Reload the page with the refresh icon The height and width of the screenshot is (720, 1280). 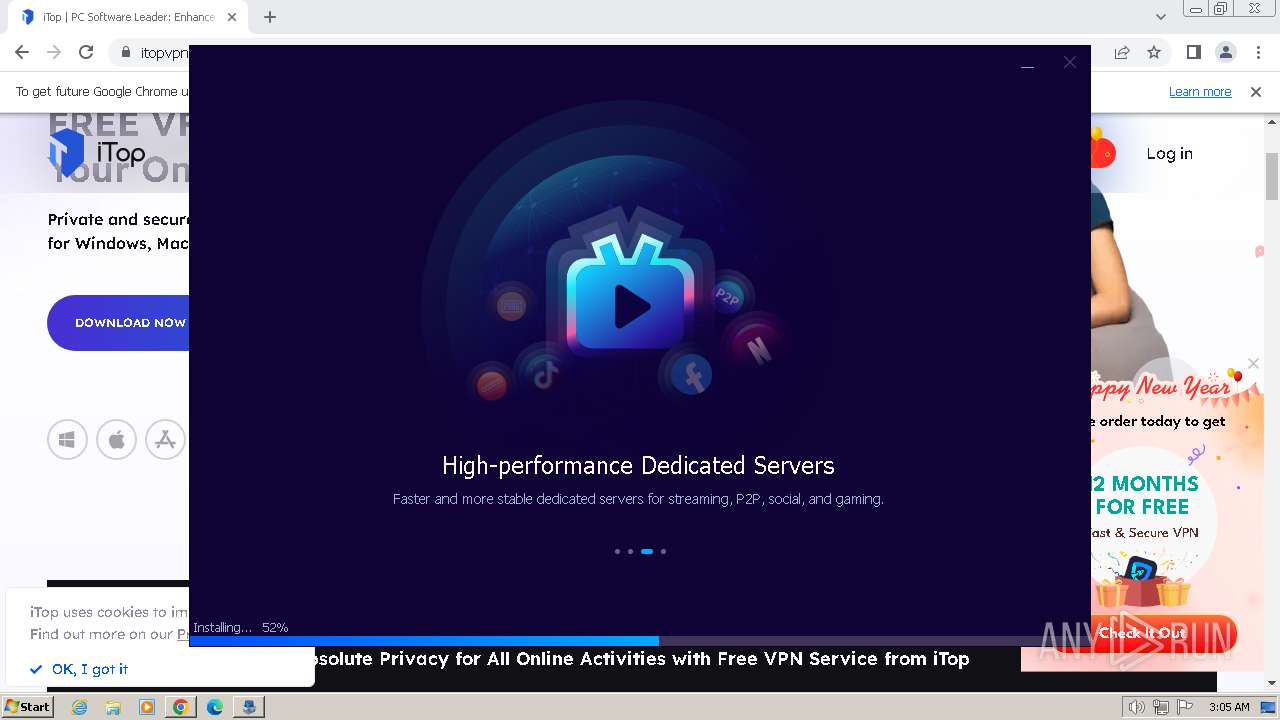(86, 52)
